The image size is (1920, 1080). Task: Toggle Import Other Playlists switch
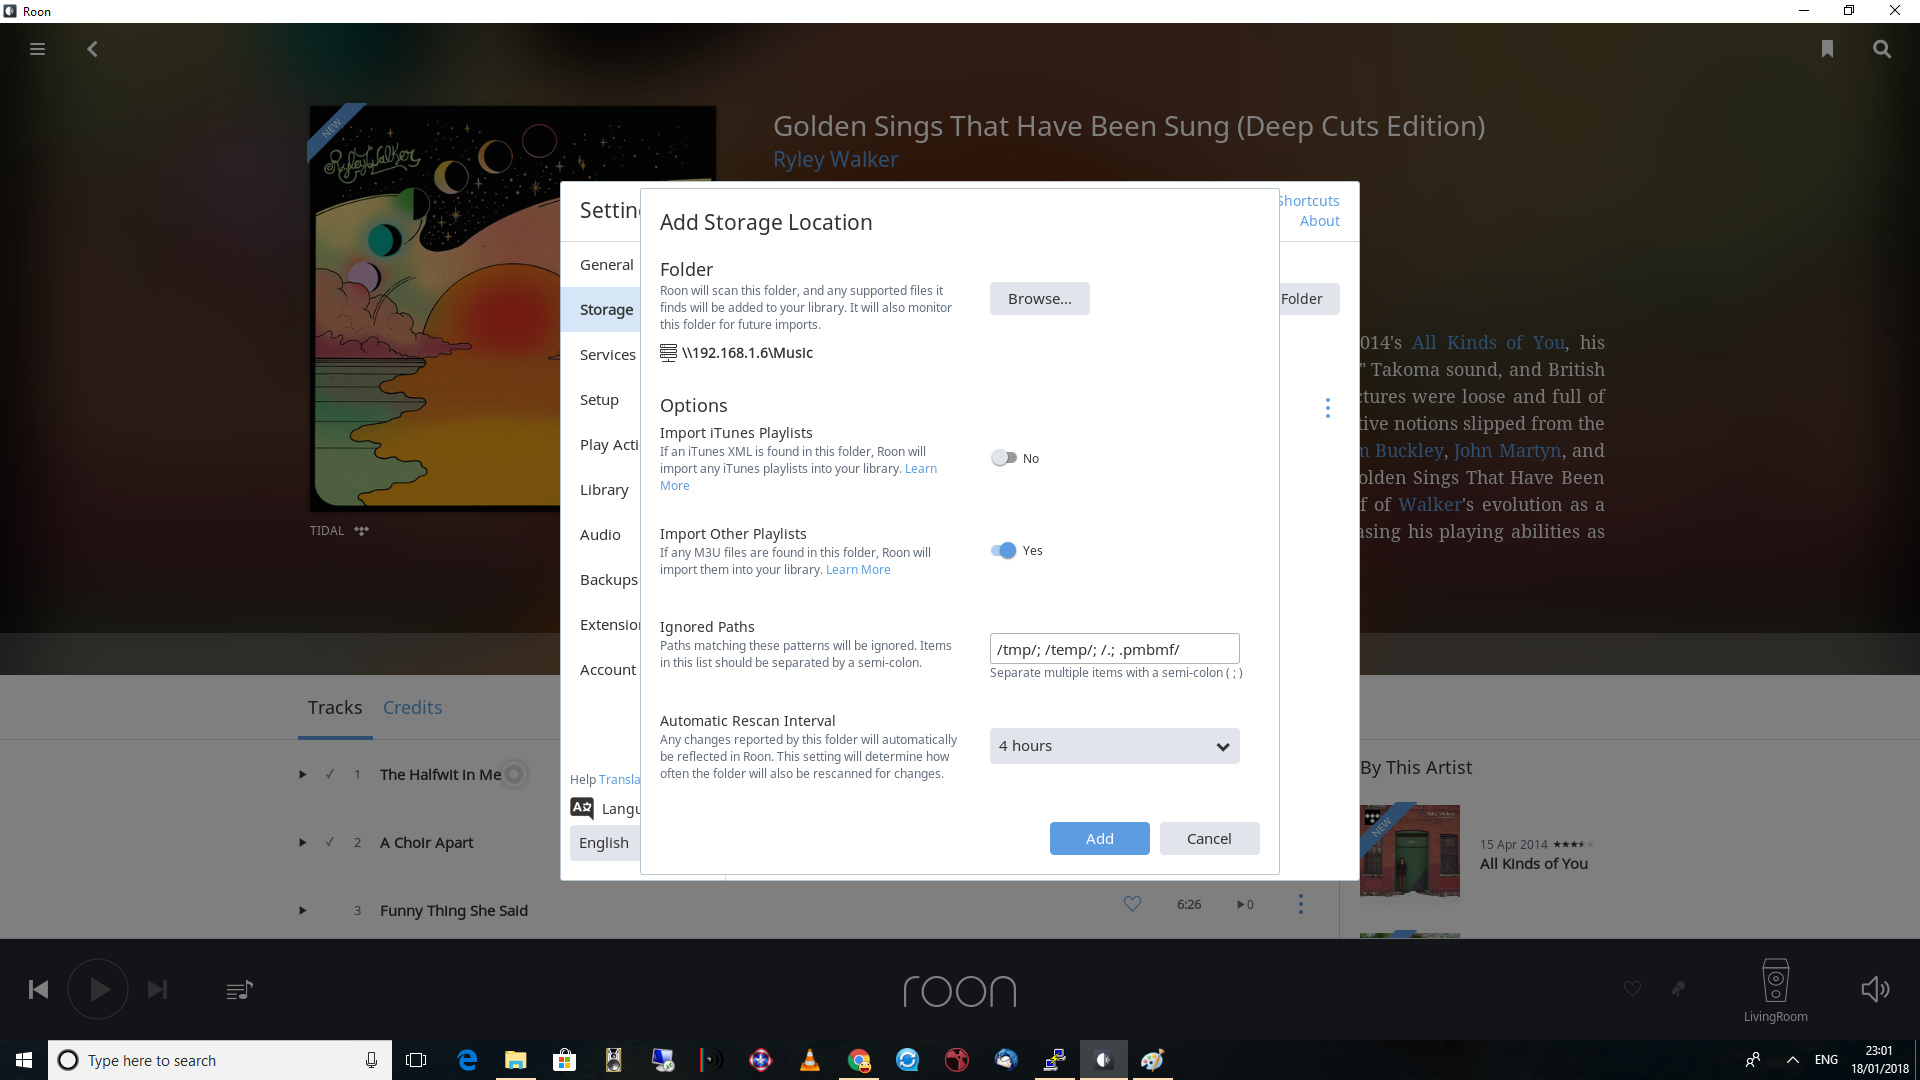pos(1004,550)
